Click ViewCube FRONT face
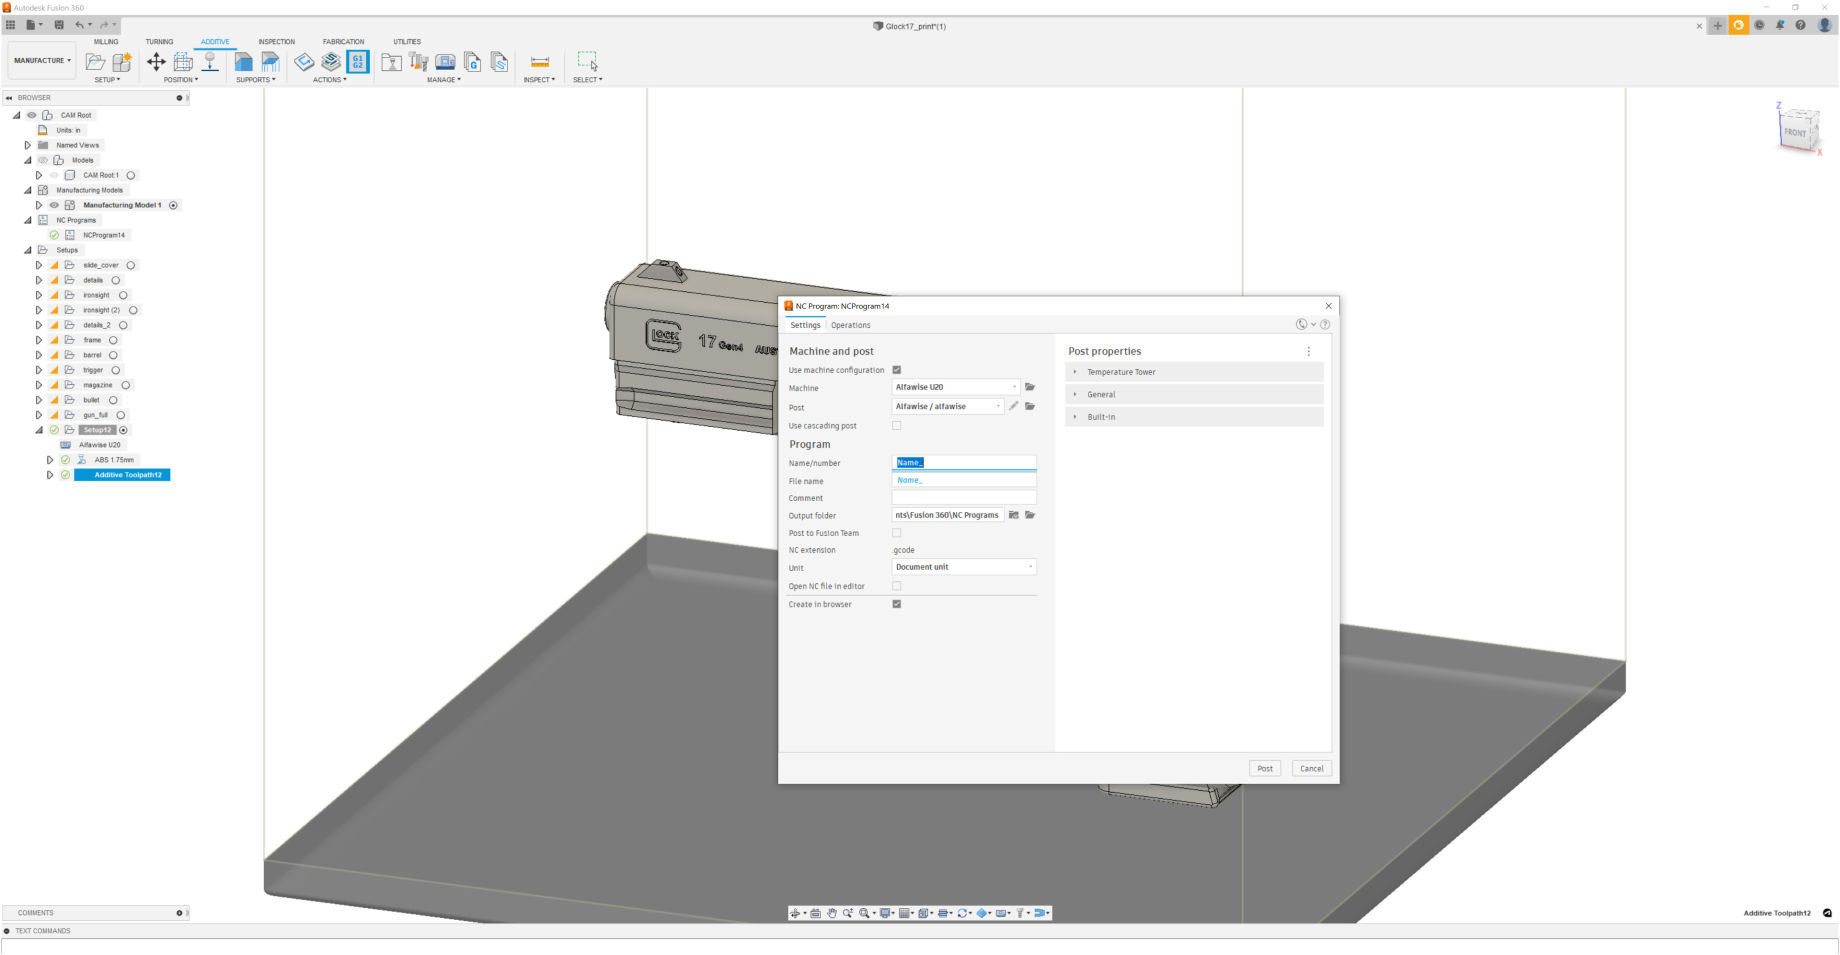Image resolution: width=1840 pixels, height=955 pixels. pos(1796,132)
